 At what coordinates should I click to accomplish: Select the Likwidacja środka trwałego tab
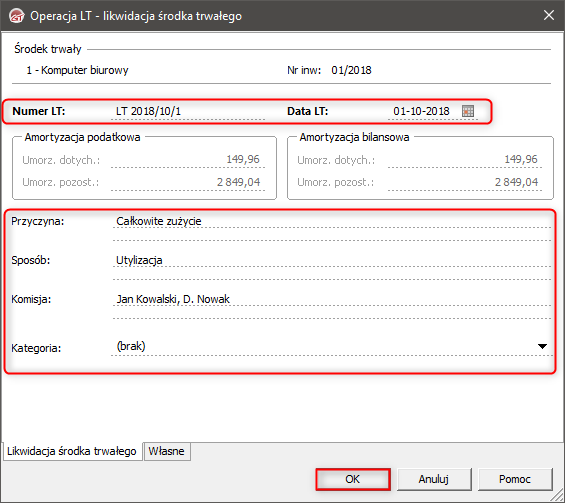(x=72, y=451)
